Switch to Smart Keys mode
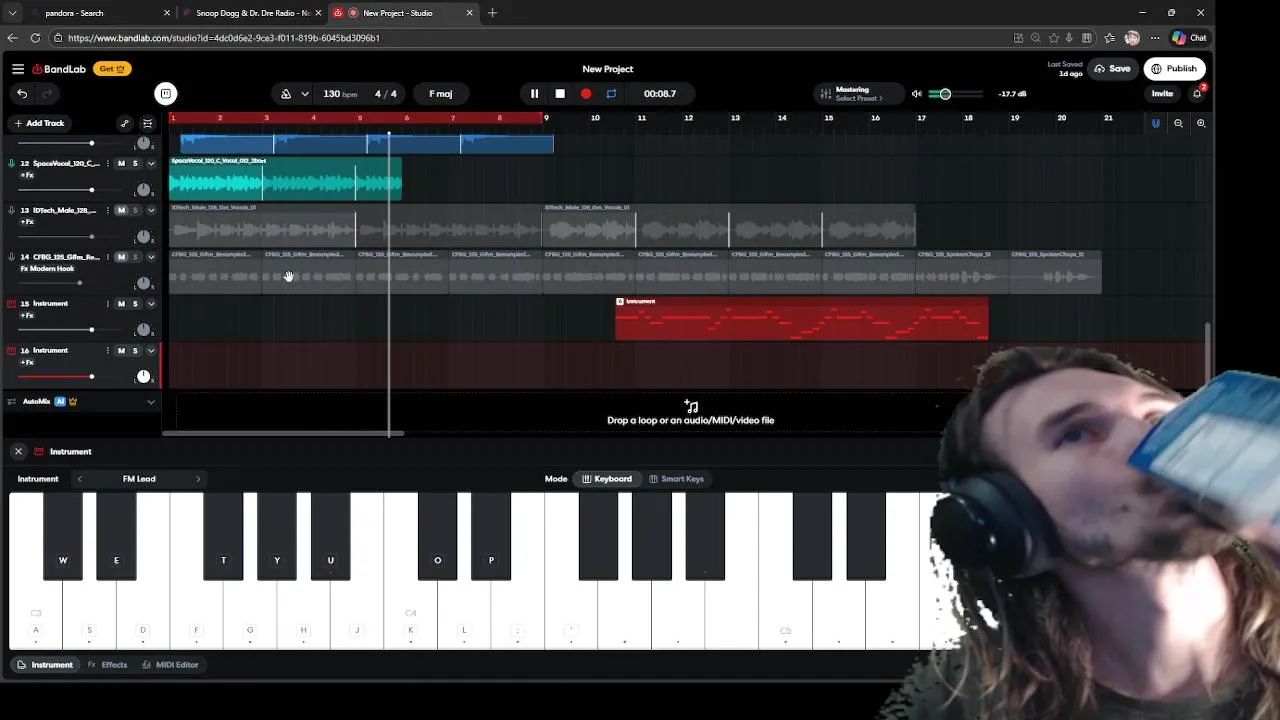Screen dimensions: 1280x720 click(676, 479)
